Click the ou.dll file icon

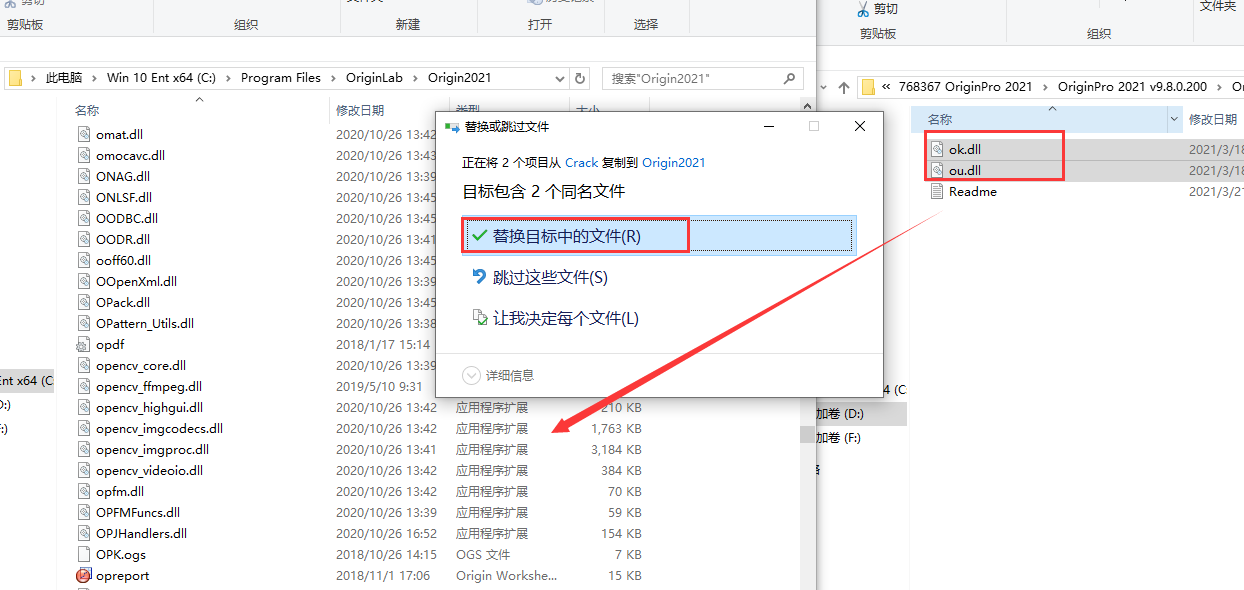pyautogui.click(x=938, y=170)
